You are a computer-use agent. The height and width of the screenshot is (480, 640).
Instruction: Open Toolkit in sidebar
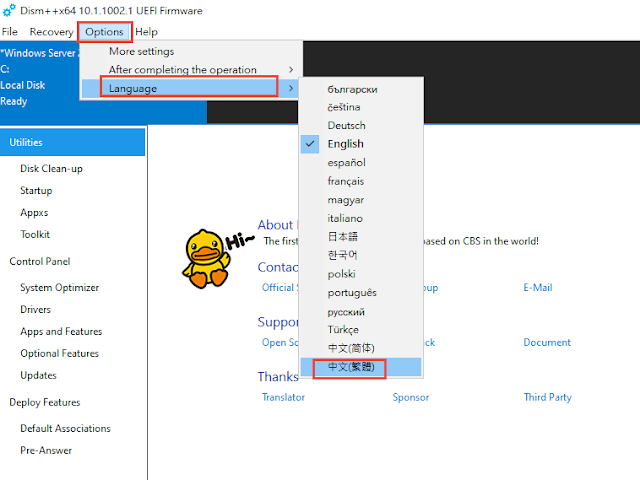point(35,234)
